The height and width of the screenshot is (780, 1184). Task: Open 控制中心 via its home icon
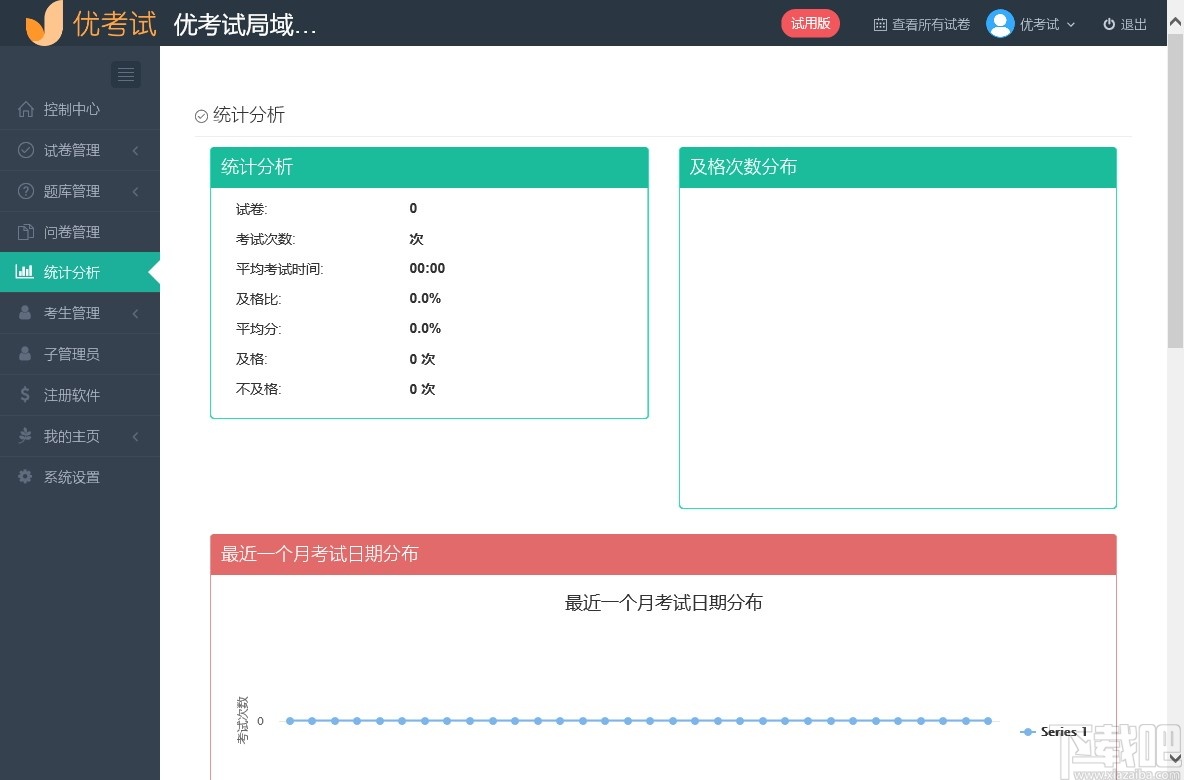point(25,109)
